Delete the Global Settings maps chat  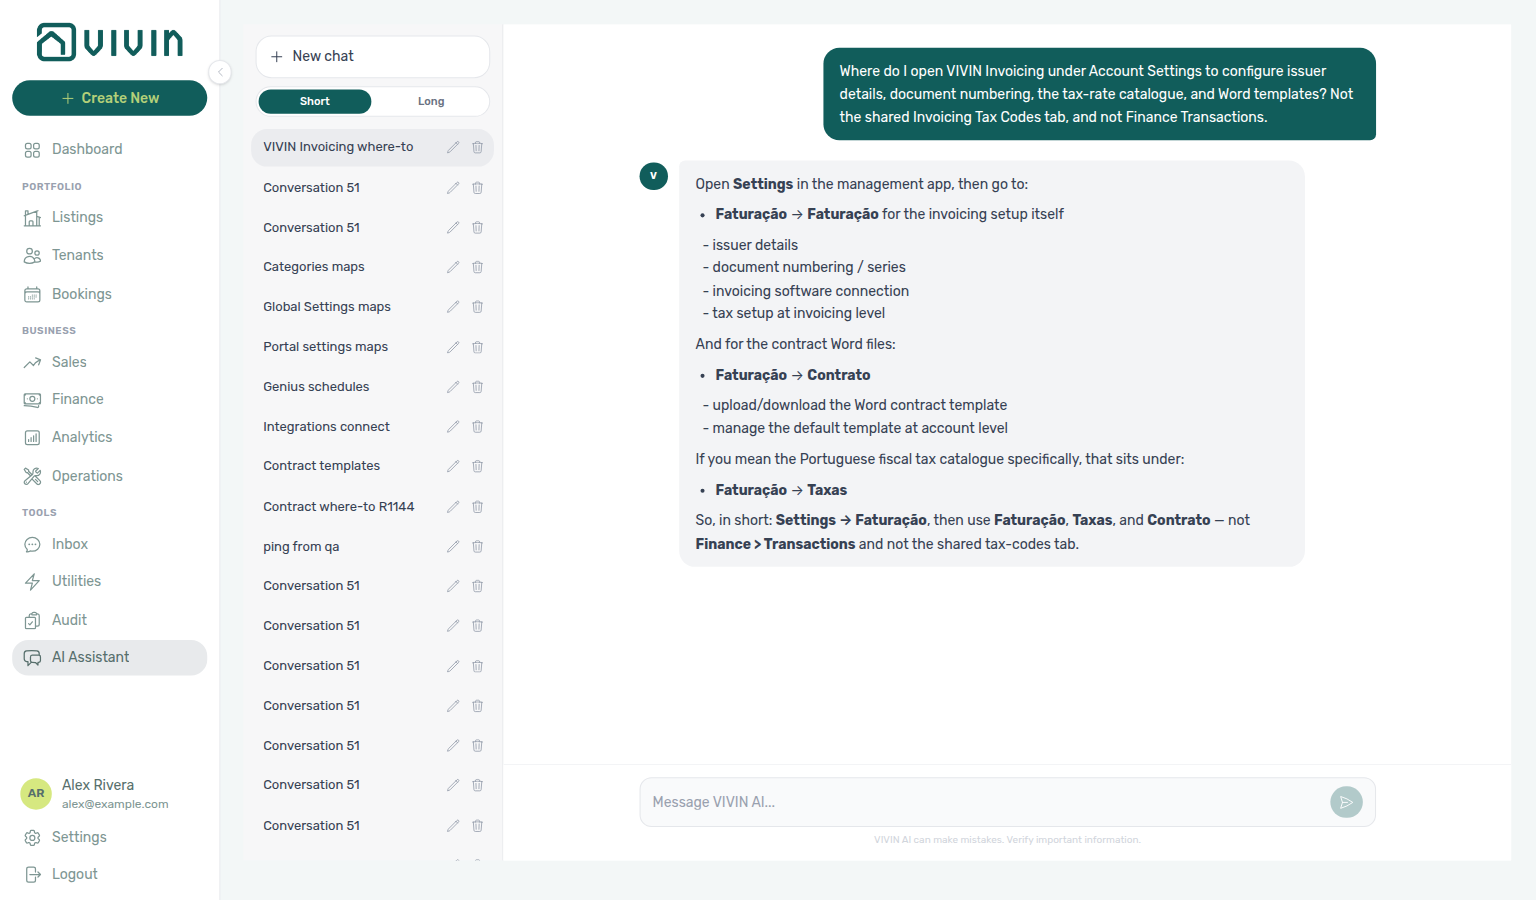pos(478,307)
